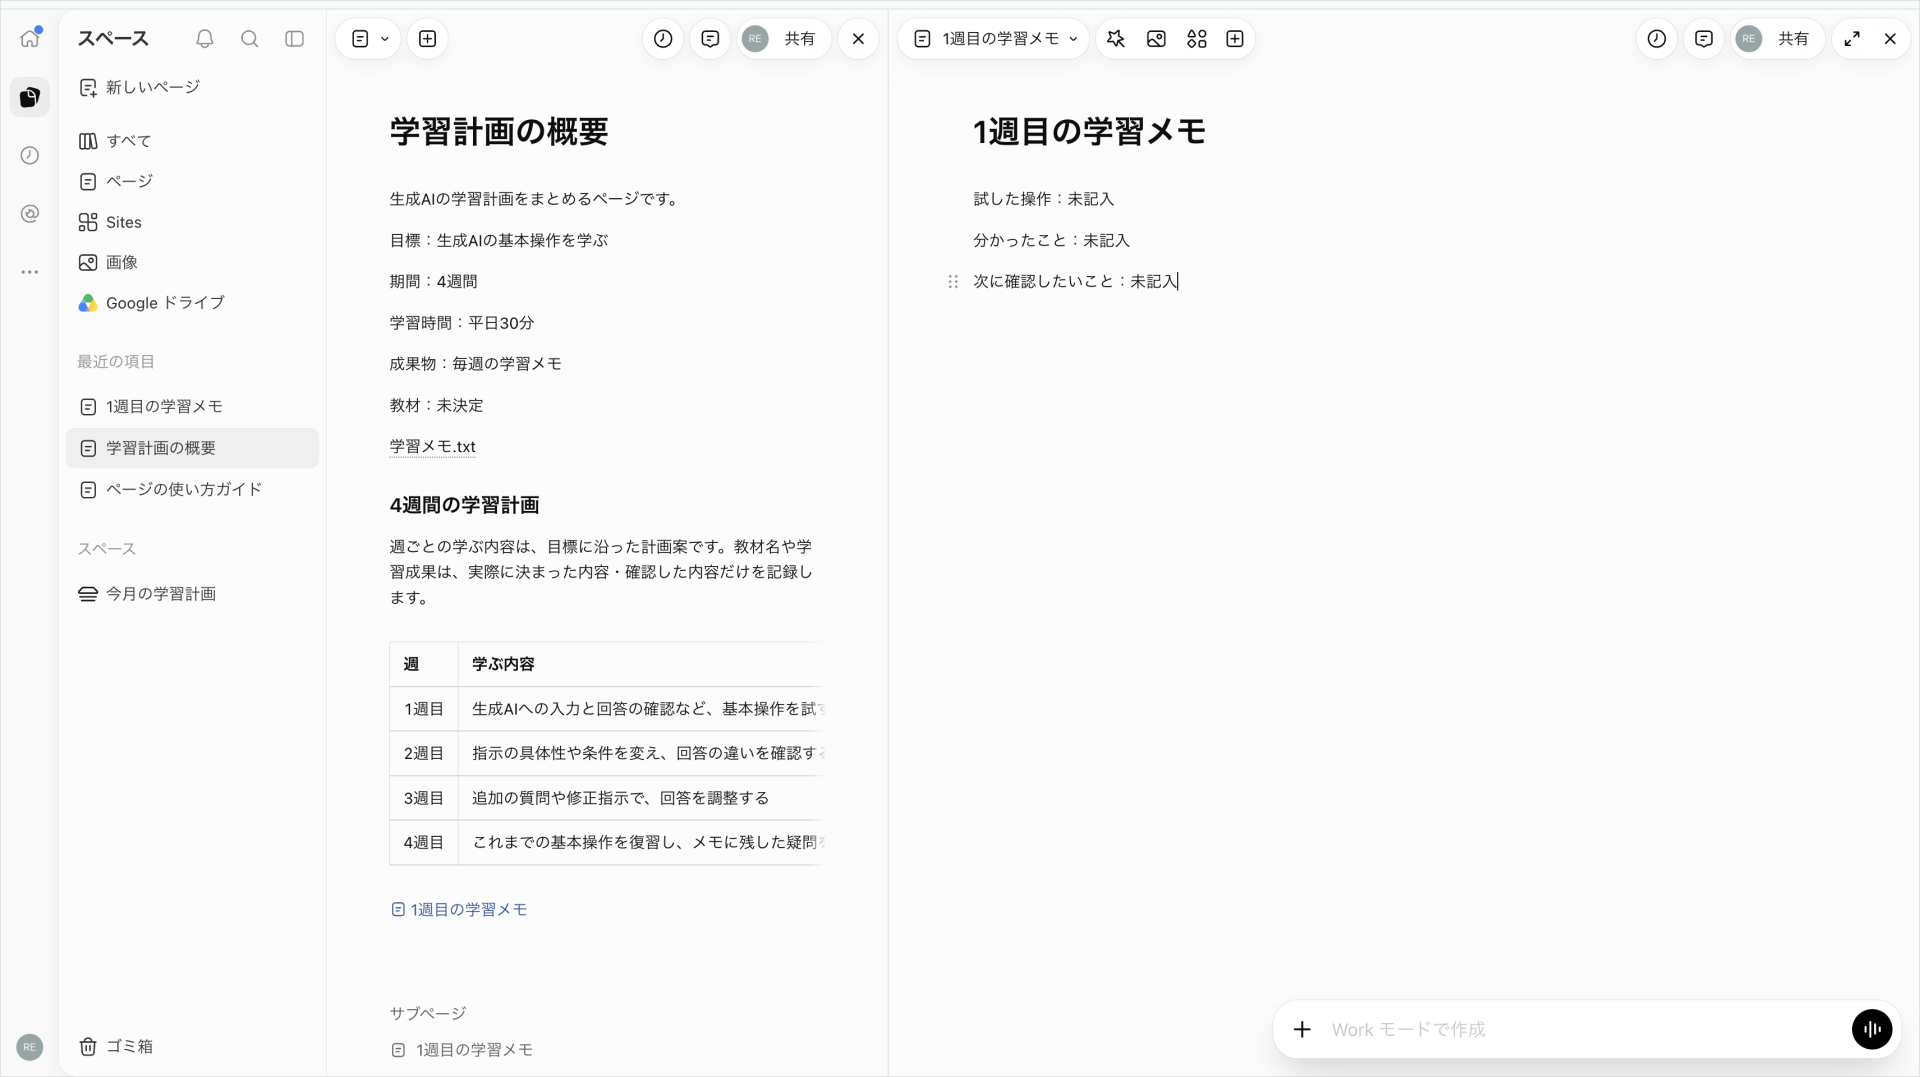
Task: Open search in the sidebar header
Action: click(x=250, y=39)
